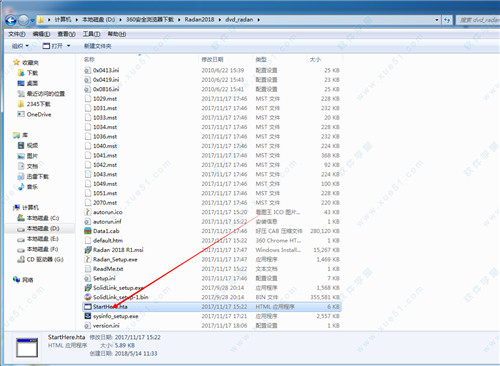This screenshot has width=500, height=366.
Task: Sort by the 修改日期 column header
Action: pos(212,59)
